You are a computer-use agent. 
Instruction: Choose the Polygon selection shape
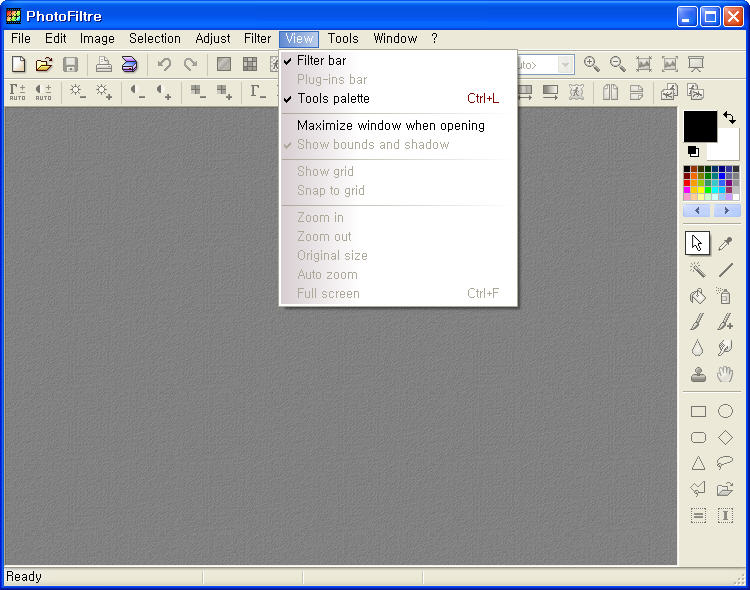pos(698,489)
